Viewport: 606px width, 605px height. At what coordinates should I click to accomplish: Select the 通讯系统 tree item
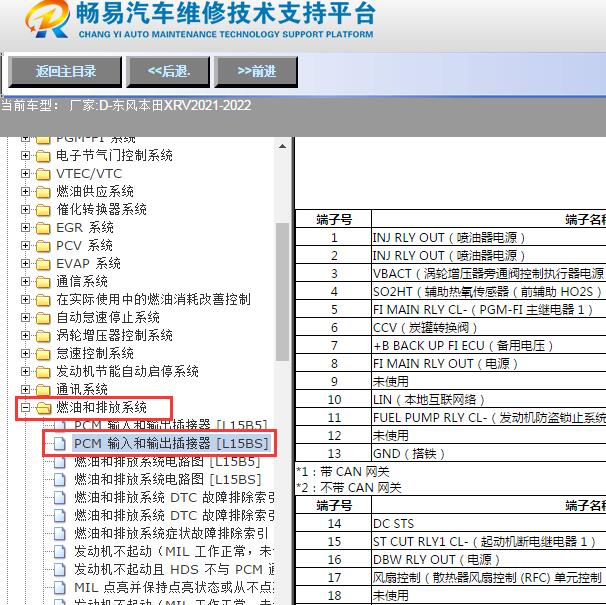(82, 389)
